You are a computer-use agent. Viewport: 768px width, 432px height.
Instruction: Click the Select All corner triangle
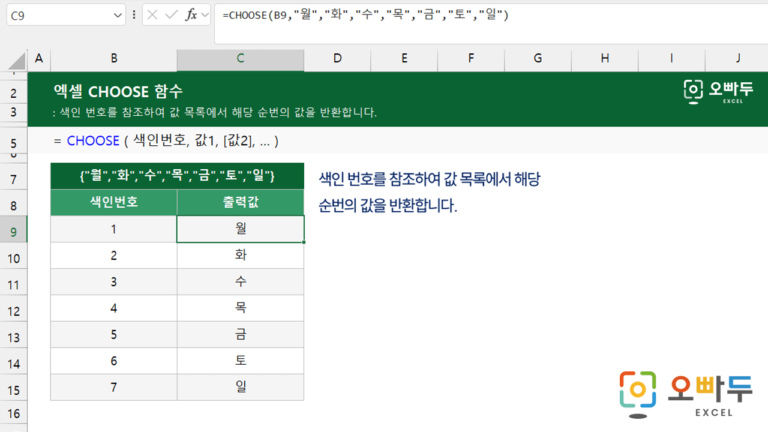point(17,61)
